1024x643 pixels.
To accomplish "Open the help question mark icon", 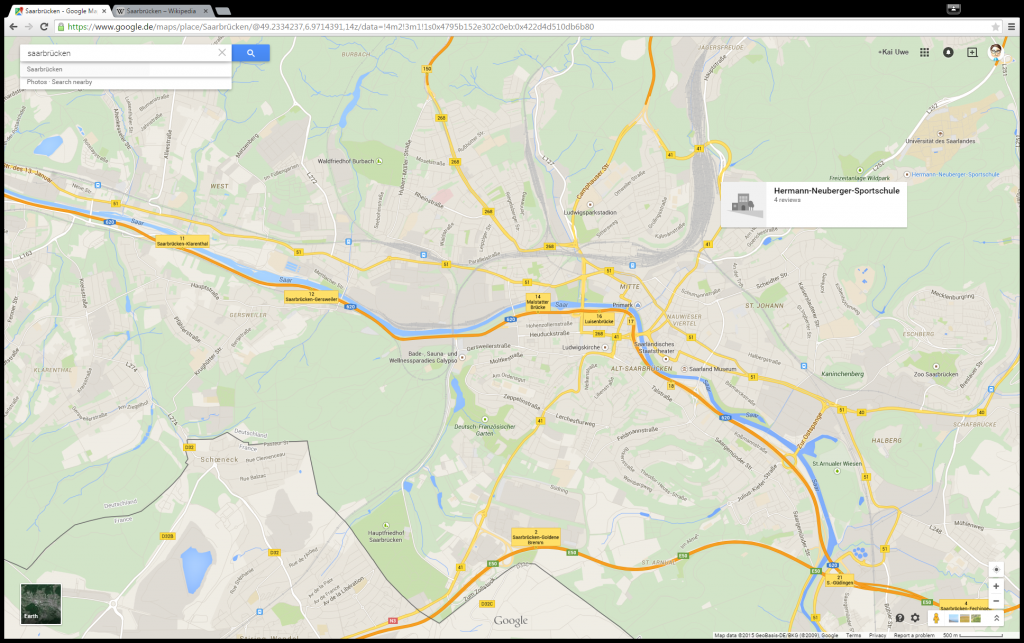I will click(x=900, y=618).
